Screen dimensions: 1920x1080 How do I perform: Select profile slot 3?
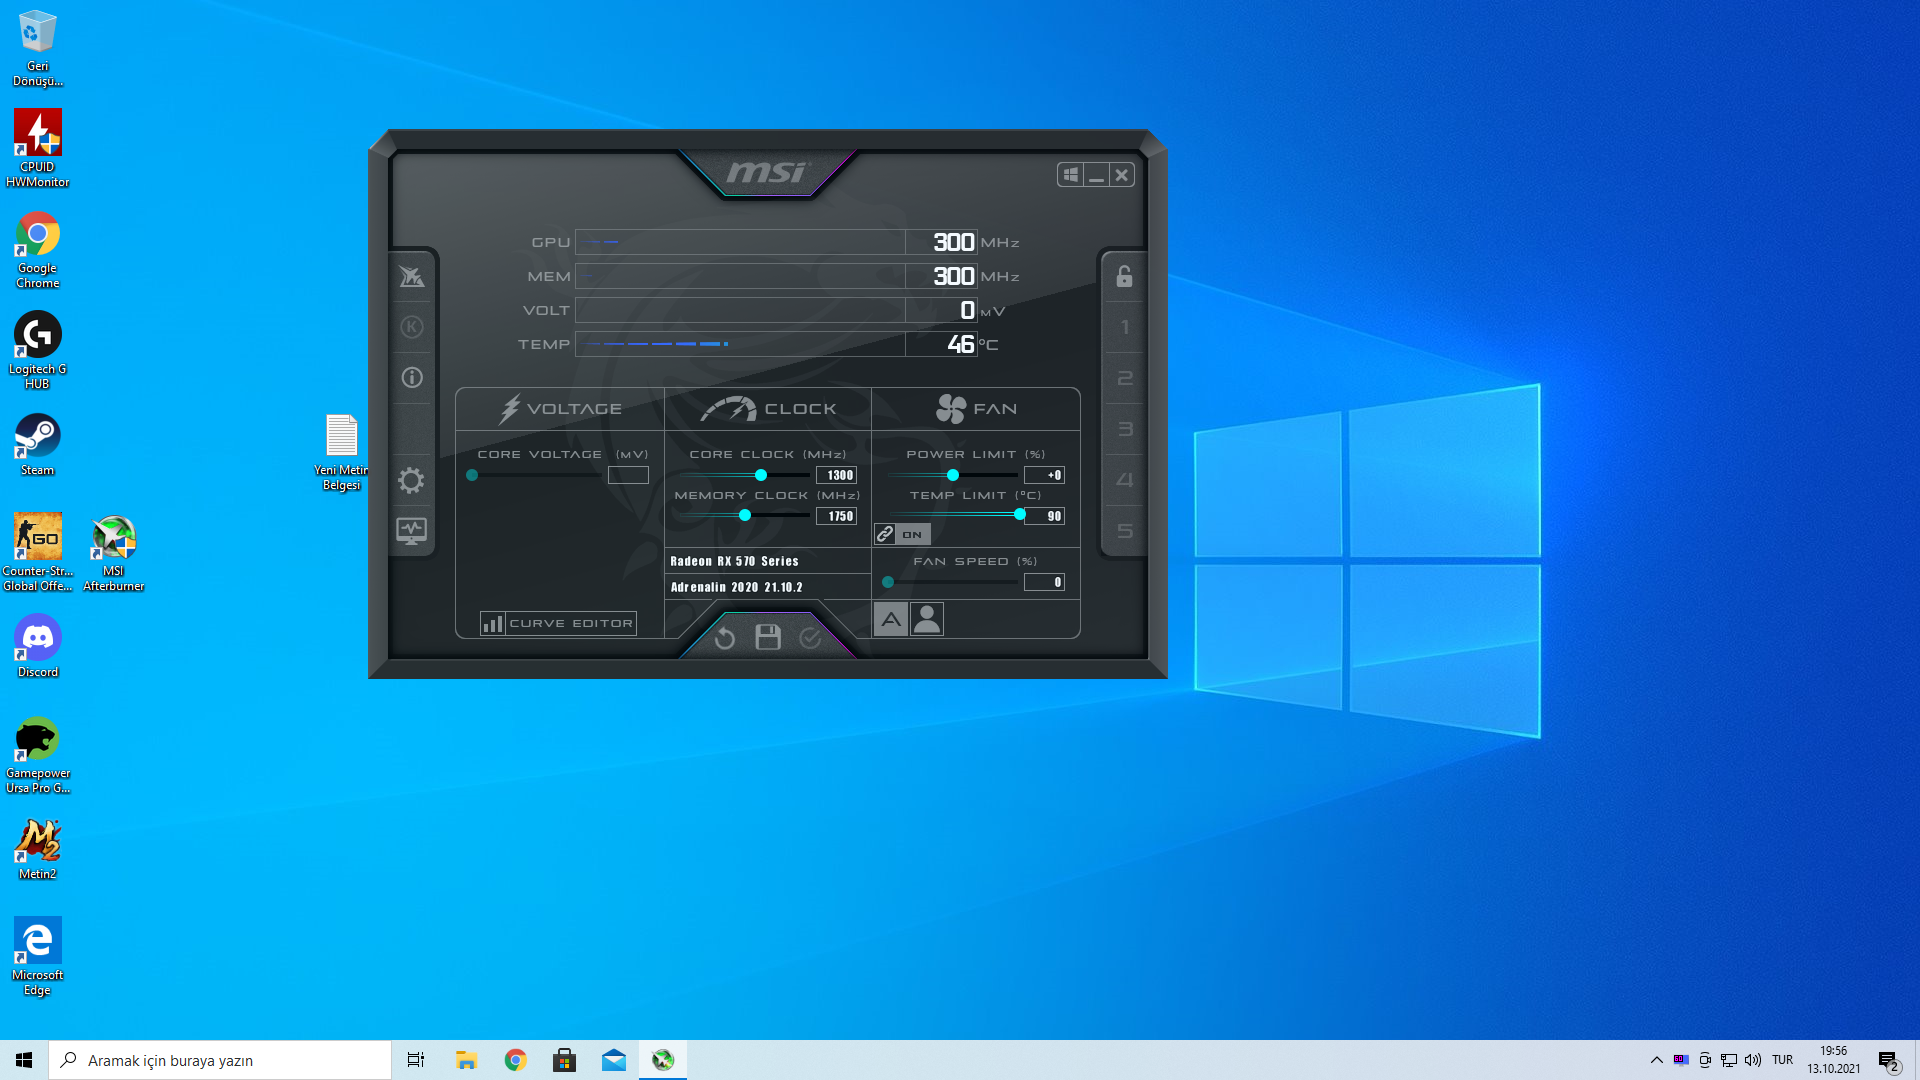click(1125, 429)
